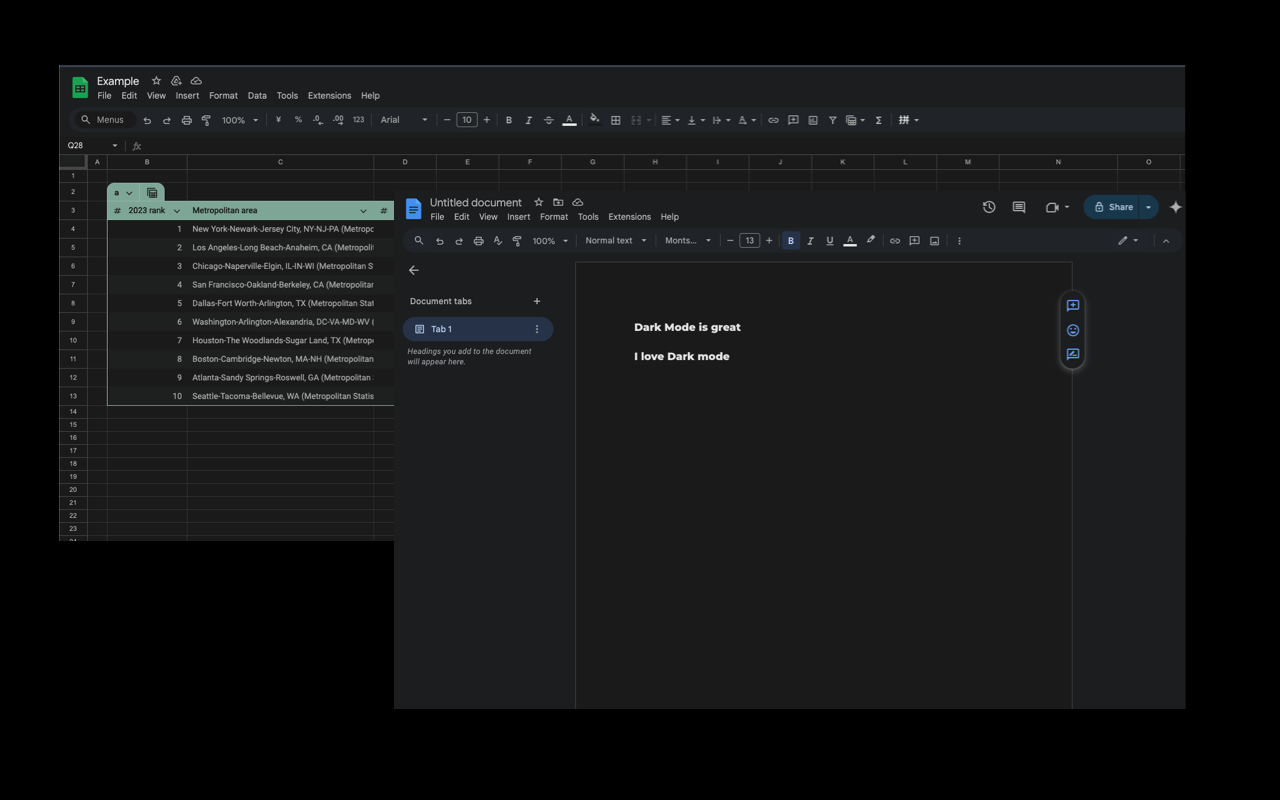Click the highlight color pen in Docs
The width and height of the screenshot is (1280, 800).
[x=871, y=241]
